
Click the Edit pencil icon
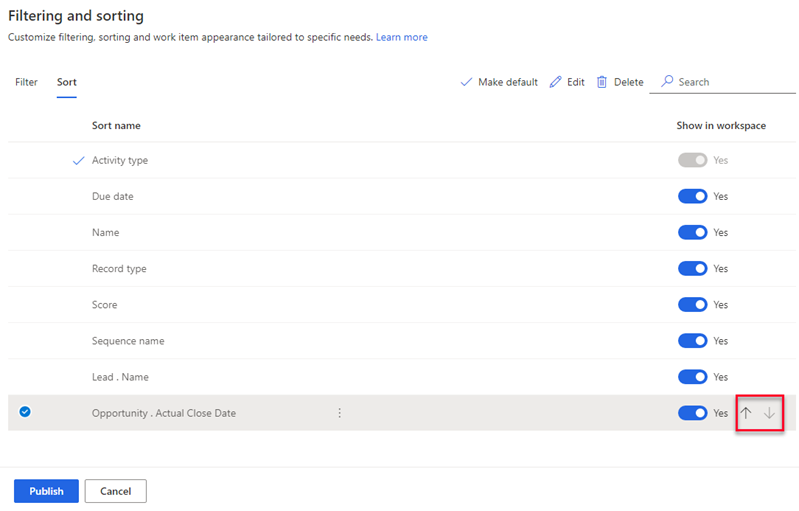pos(555,82)
